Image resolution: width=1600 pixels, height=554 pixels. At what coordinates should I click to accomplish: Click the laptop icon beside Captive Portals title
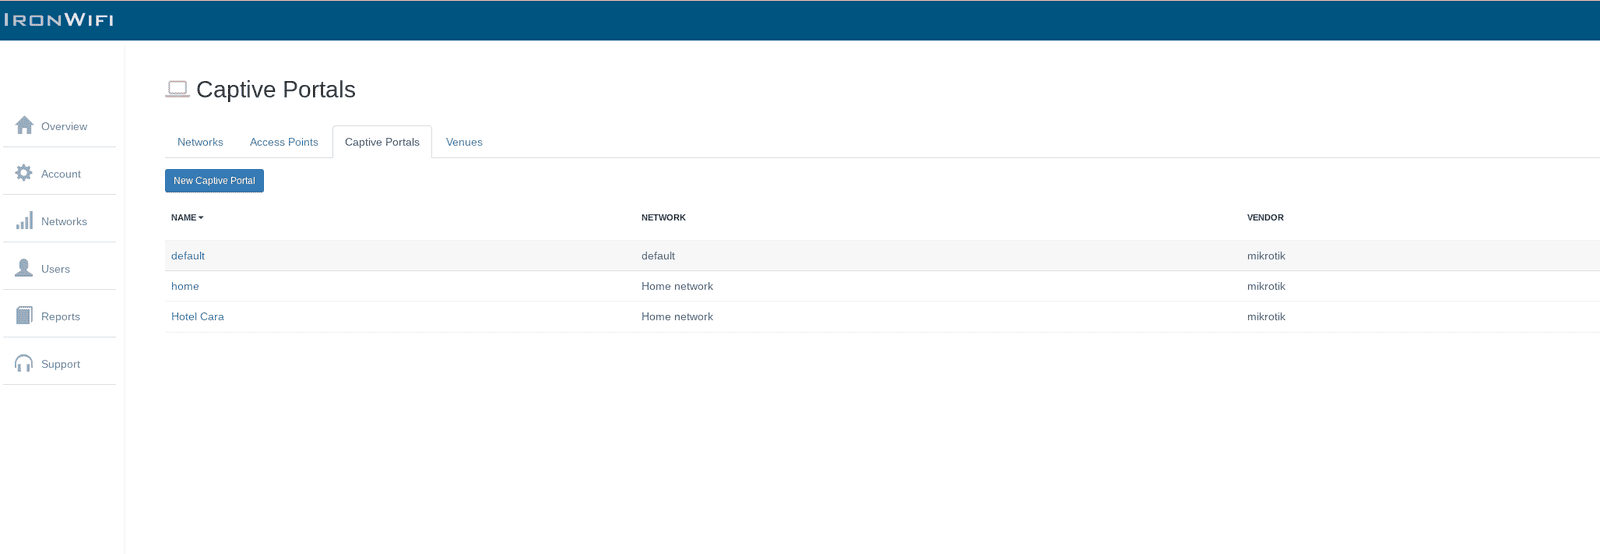point(177,89)
